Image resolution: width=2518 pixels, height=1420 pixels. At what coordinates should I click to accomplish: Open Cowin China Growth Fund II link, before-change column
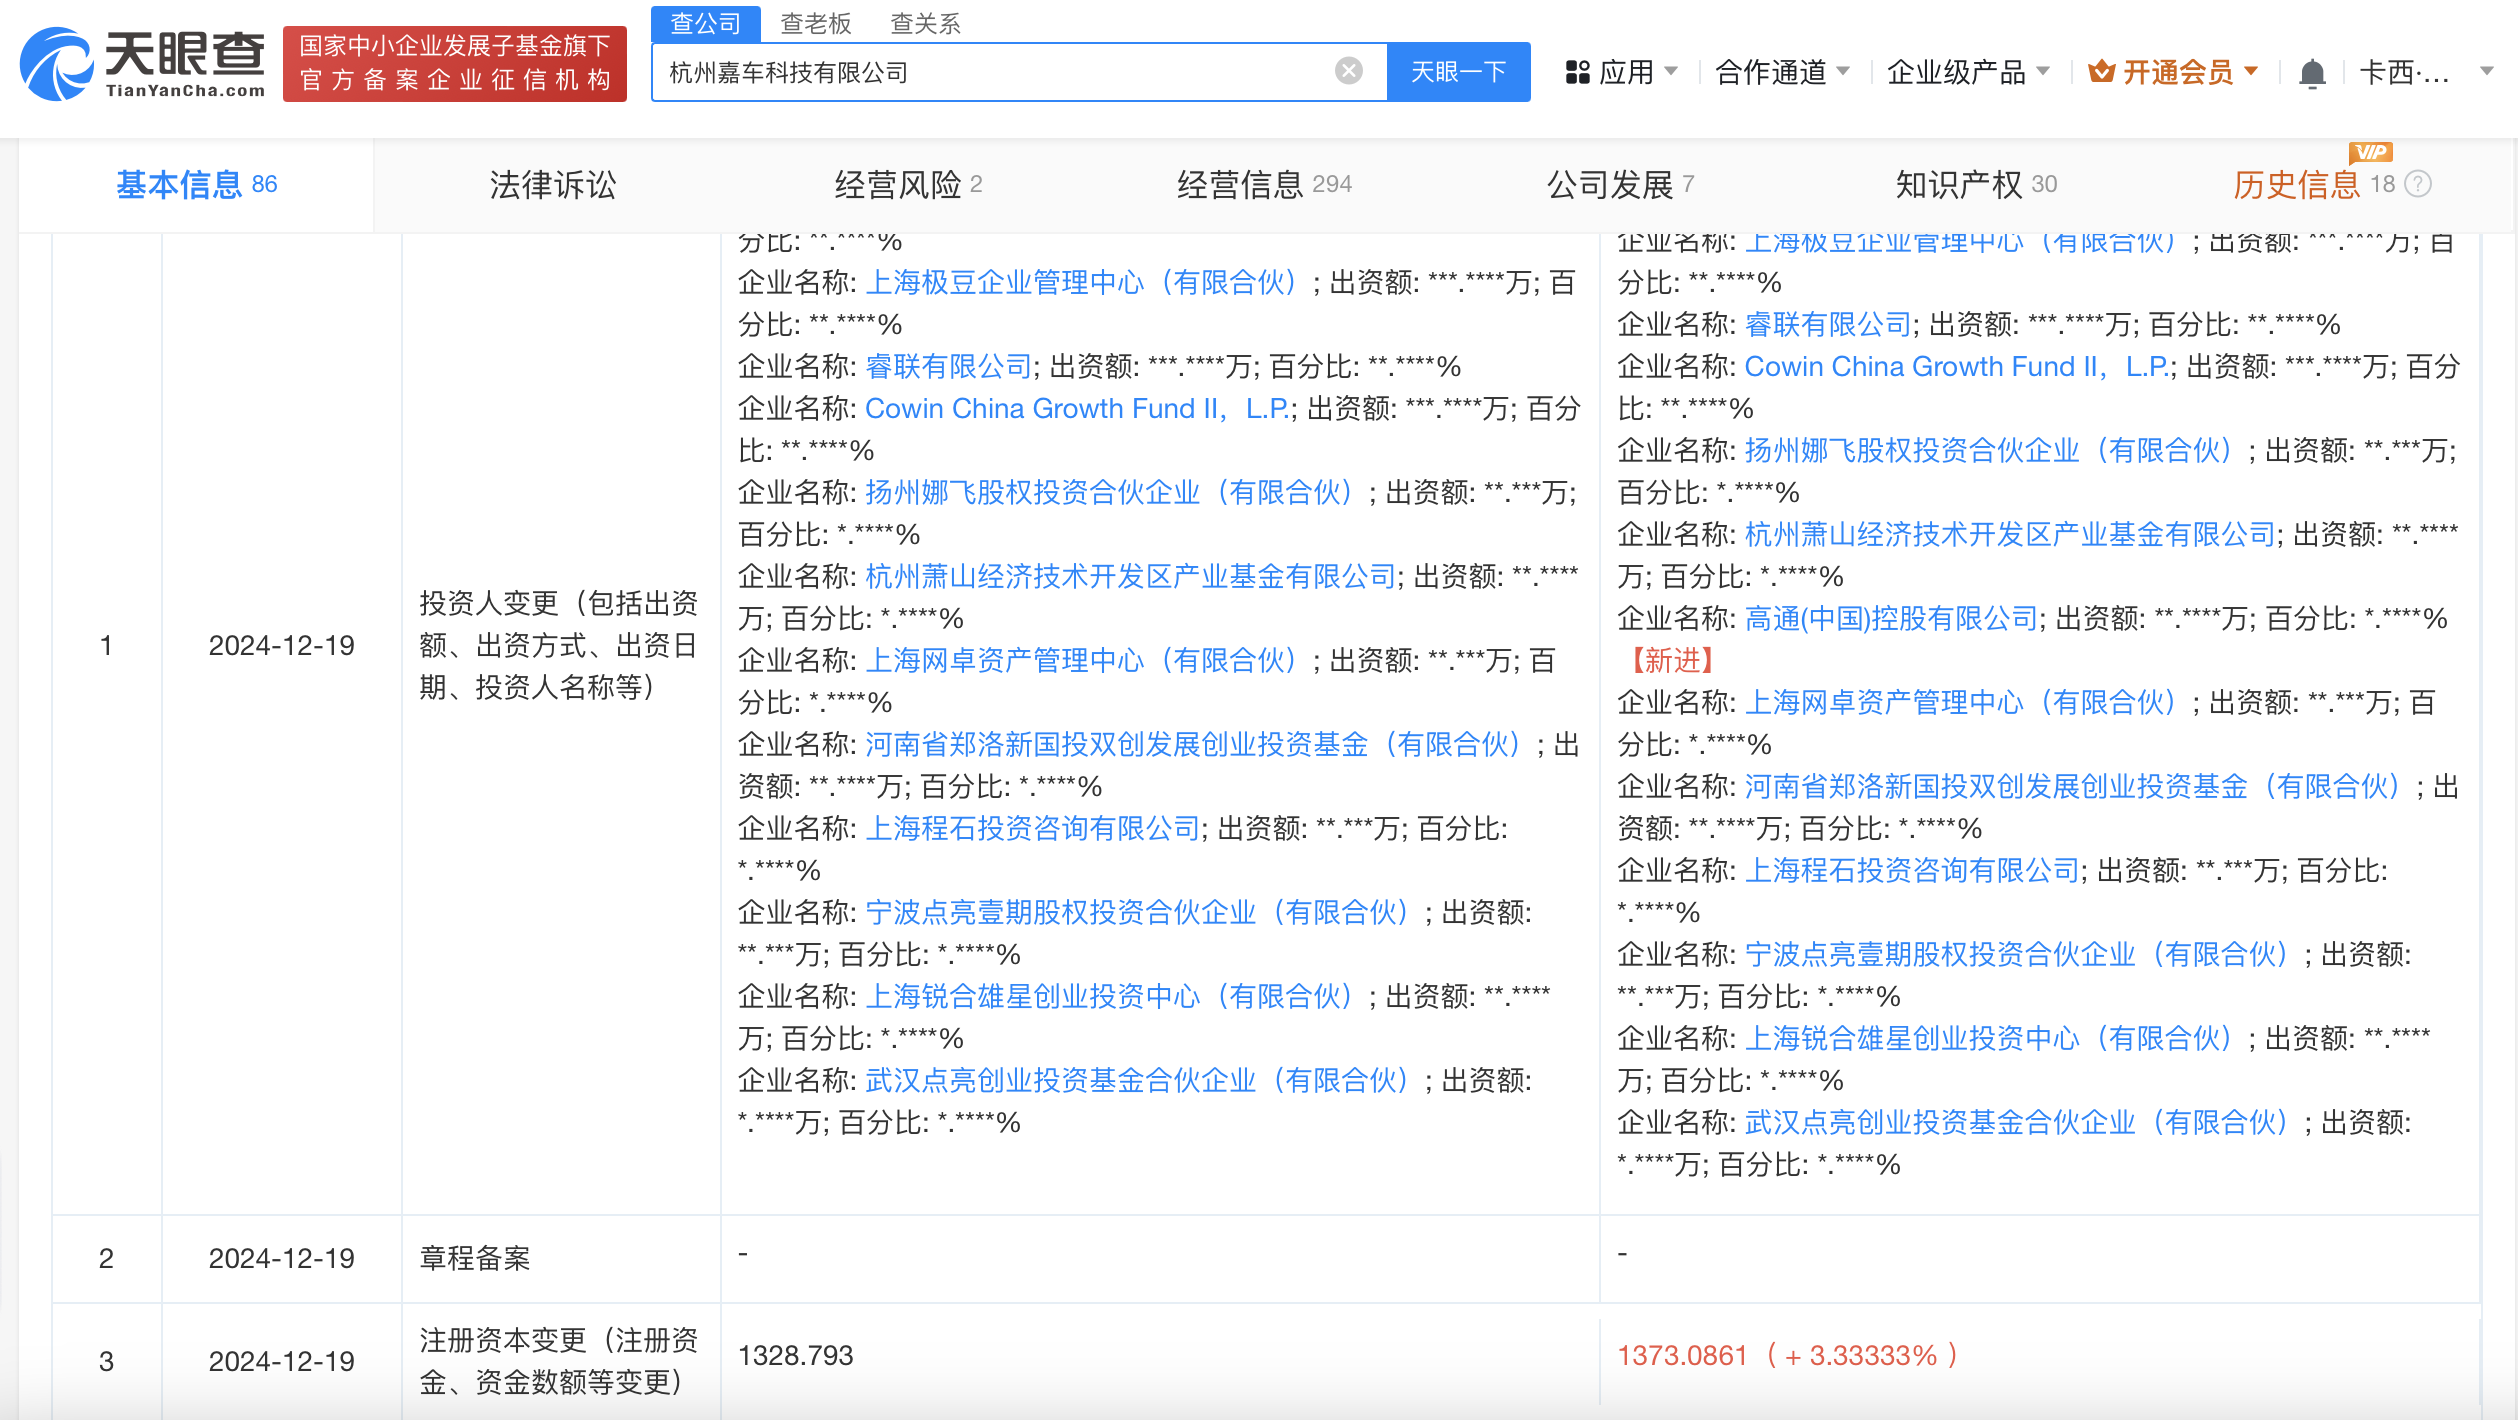click(x=1078, y=409)
